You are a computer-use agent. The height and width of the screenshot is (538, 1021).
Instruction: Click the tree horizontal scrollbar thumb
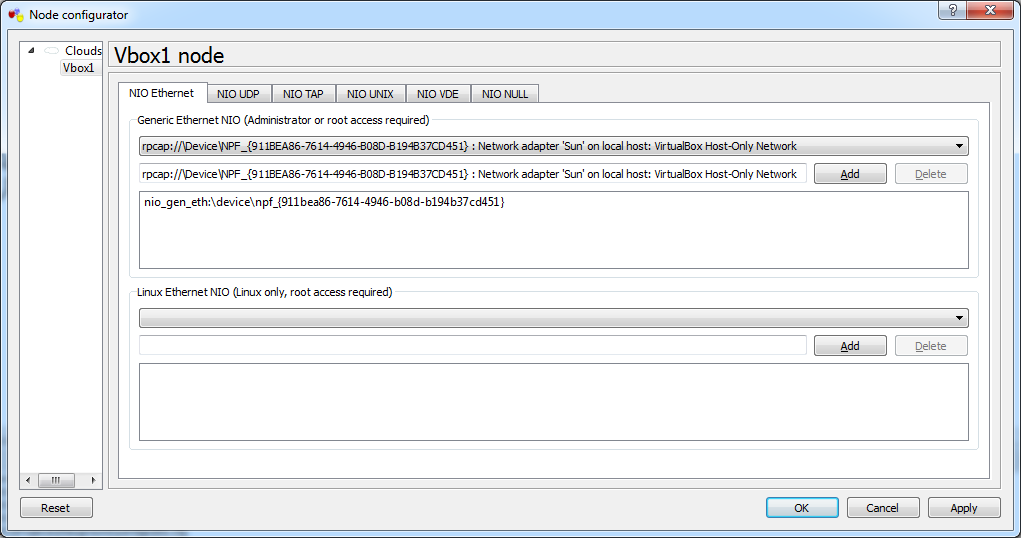[56, 480]
